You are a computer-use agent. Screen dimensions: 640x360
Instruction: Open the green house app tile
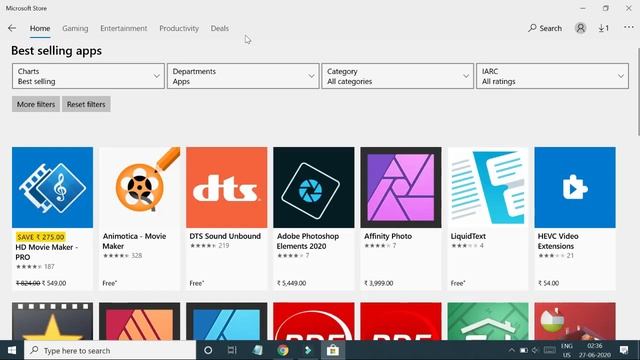[x=488, y=321]
